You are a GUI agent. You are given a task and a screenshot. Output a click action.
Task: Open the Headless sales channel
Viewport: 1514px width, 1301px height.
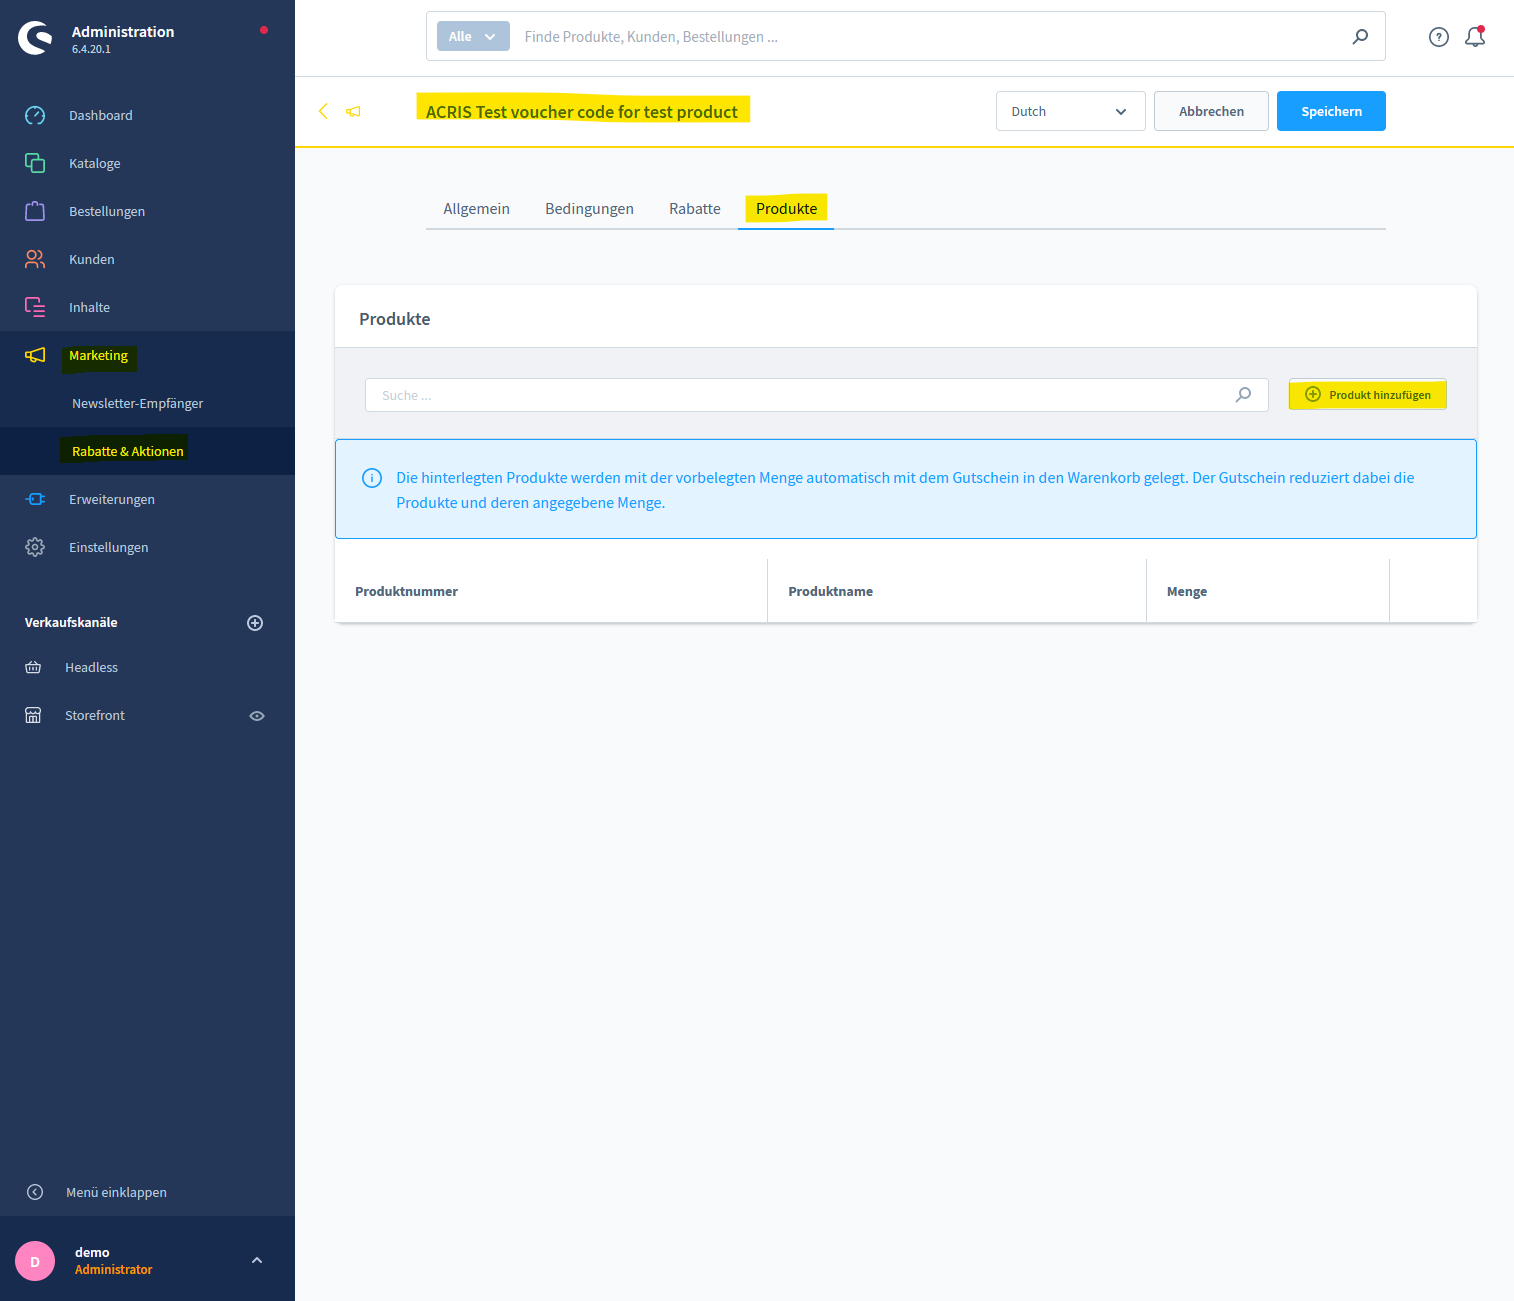pyautogui.click(x=92, y=667)
